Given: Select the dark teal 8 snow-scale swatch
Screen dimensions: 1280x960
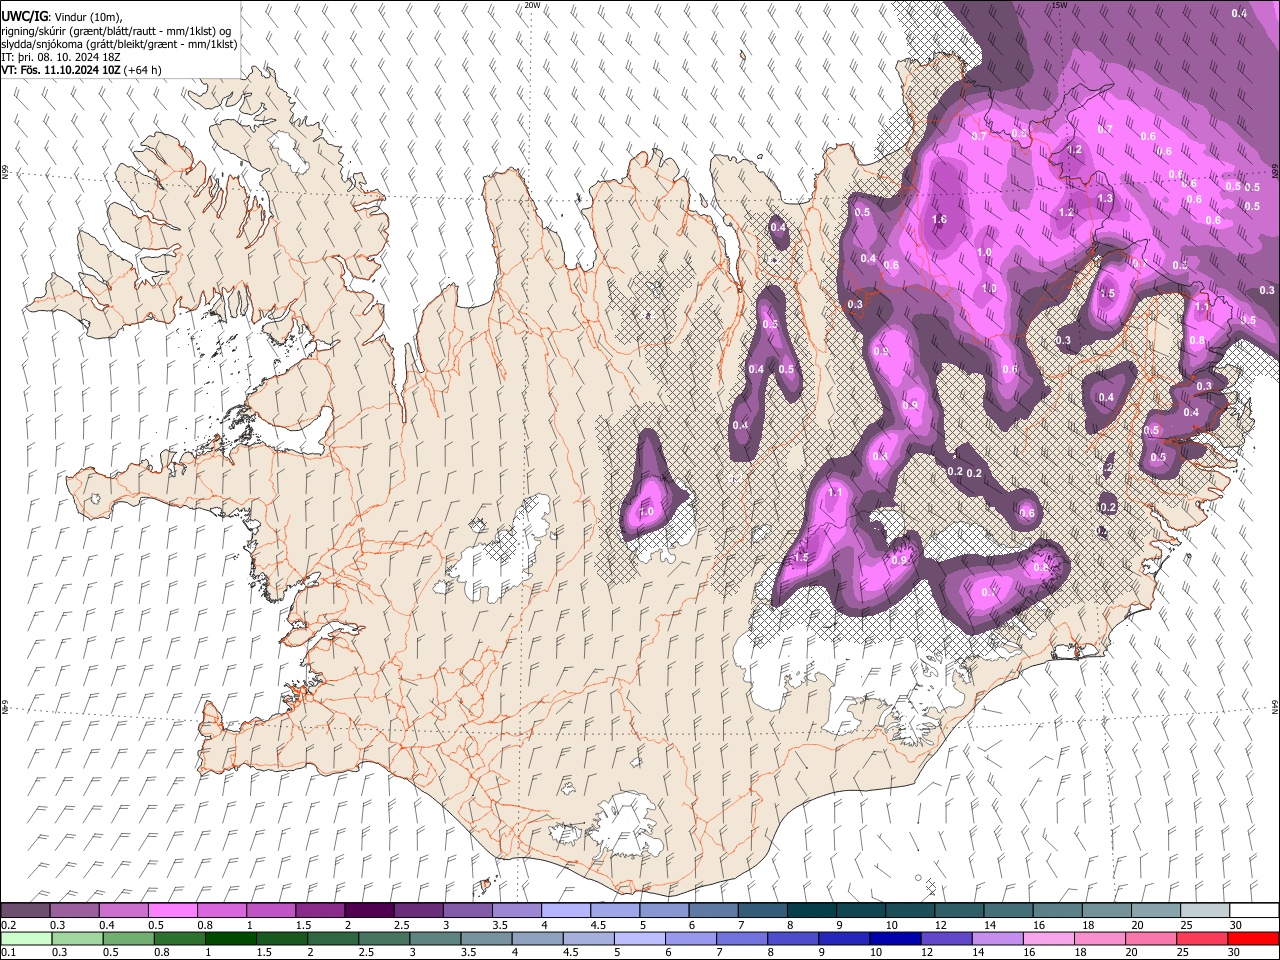Looking at the screenshot, I should tap(812, 910).
